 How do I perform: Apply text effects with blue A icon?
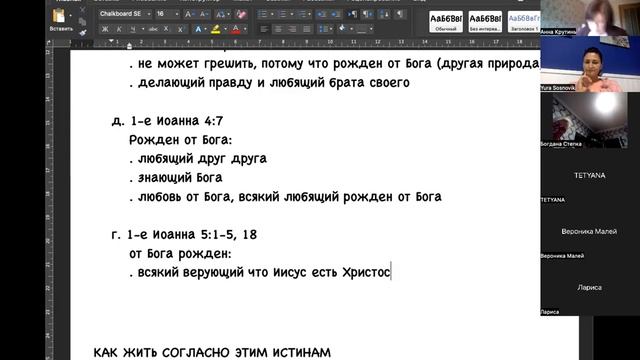coord(198,29)
